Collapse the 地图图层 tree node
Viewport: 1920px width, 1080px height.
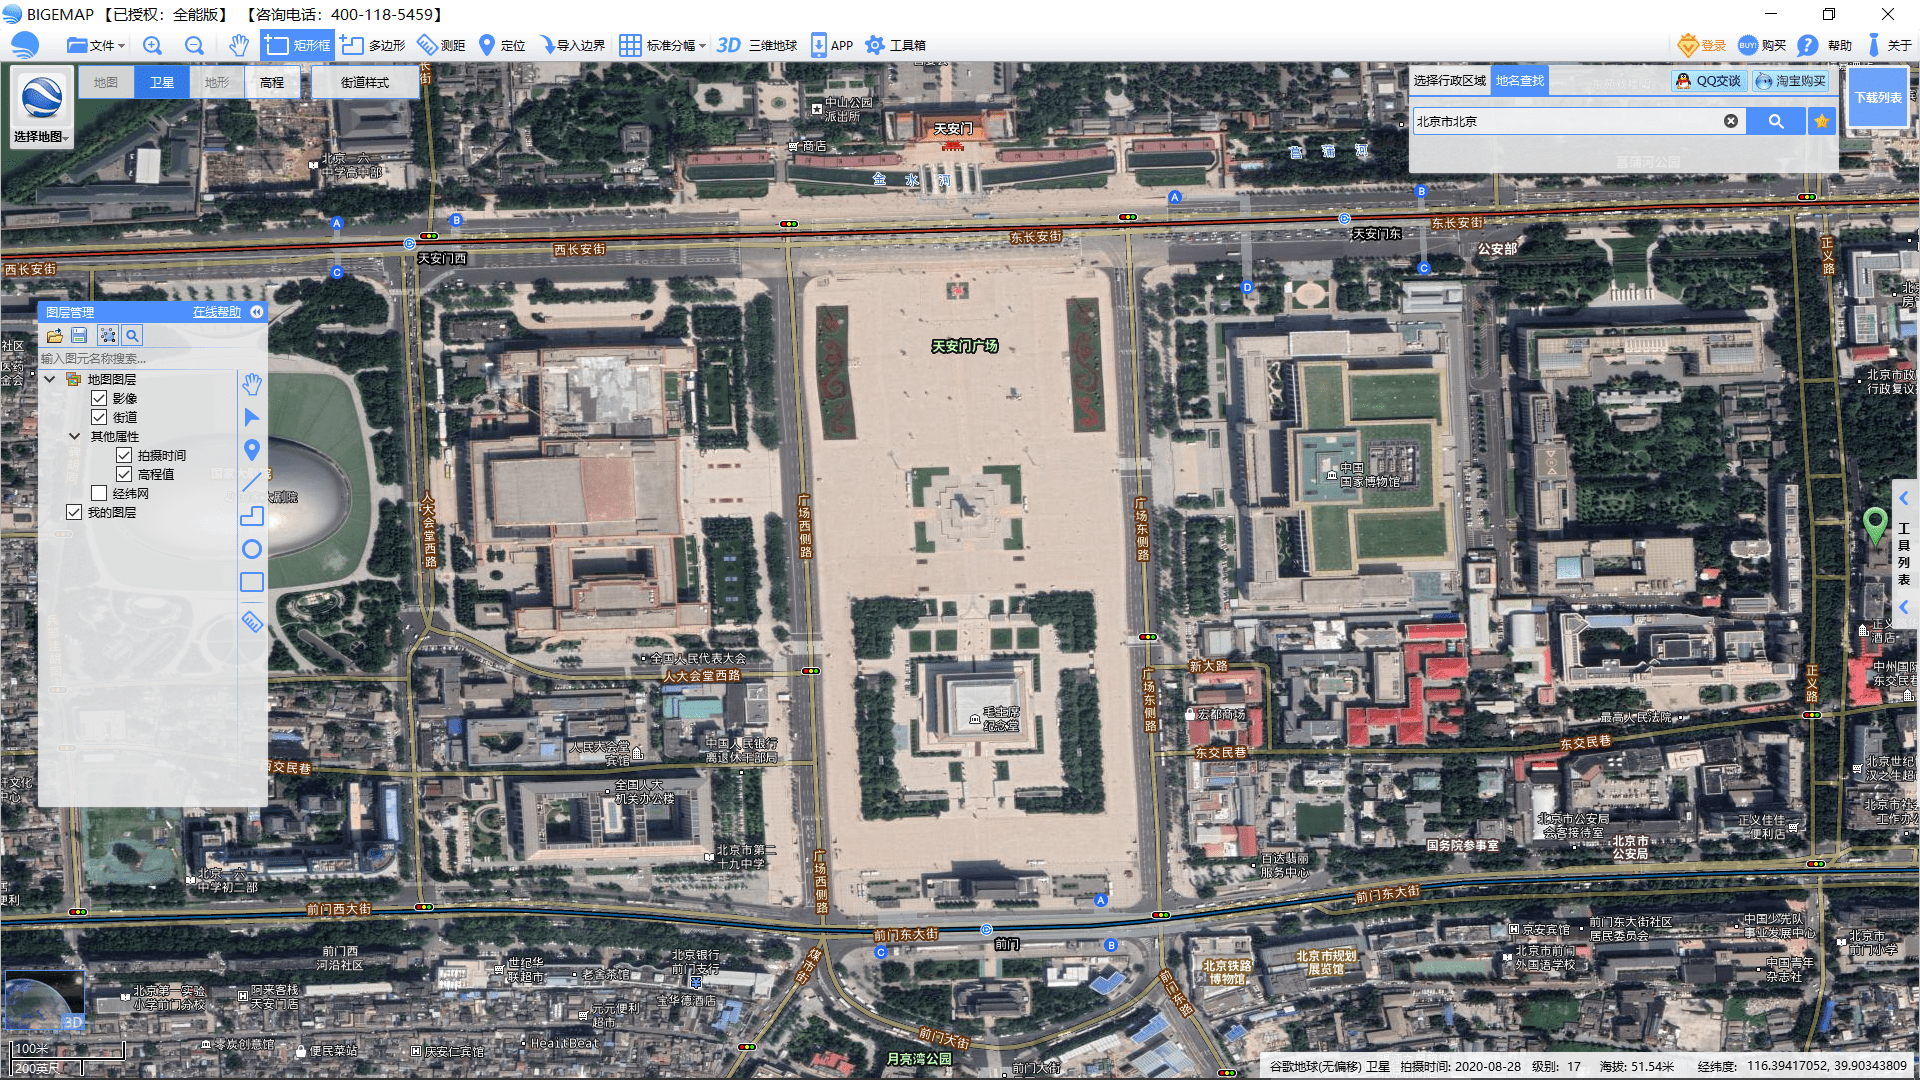(49, 379)
